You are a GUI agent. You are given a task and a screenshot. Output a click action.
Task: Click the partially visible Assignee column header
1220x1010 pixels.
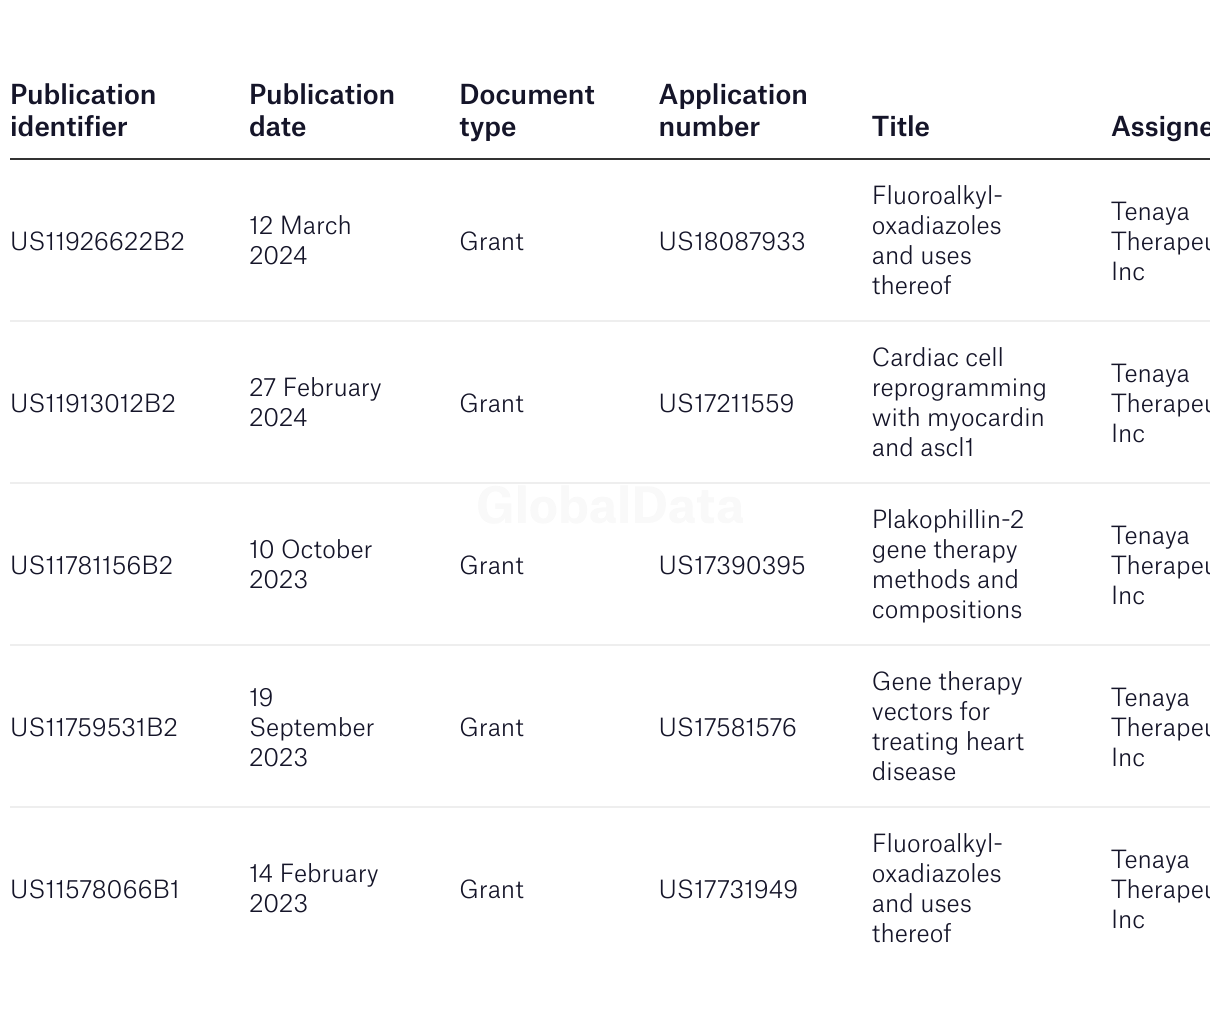coord(1160,126)
